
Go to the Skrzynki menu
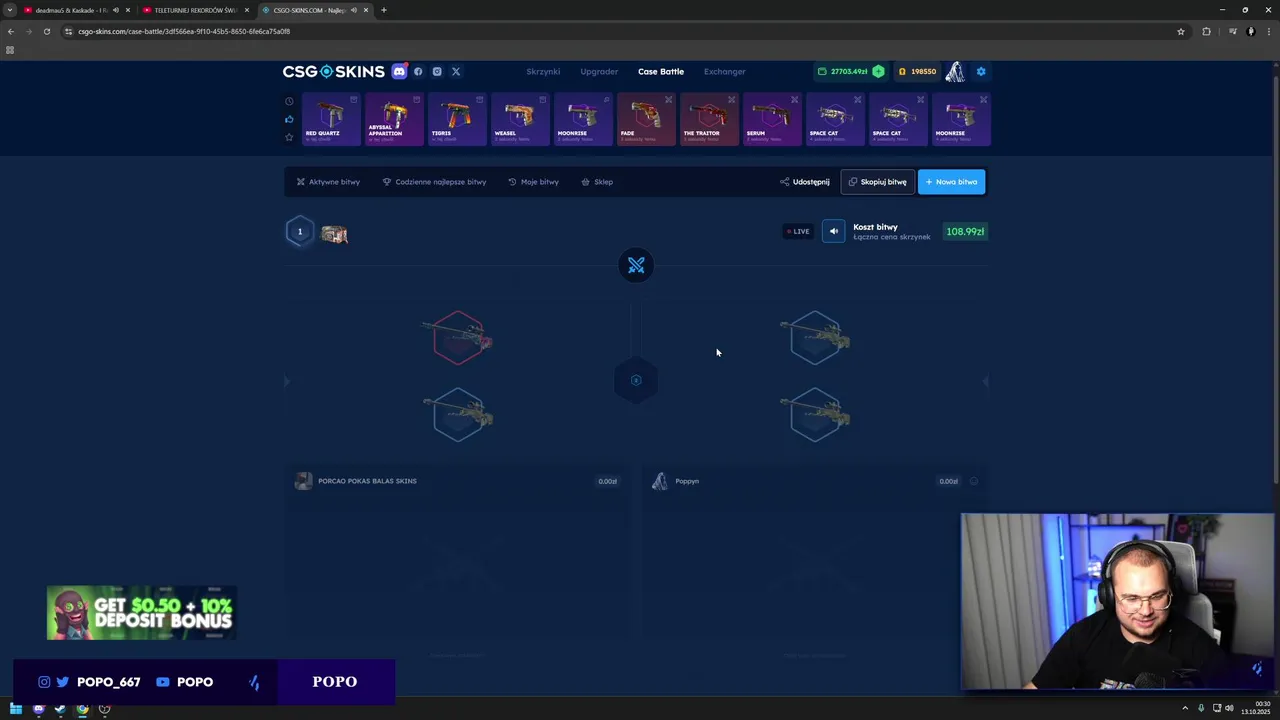[543, 71]
